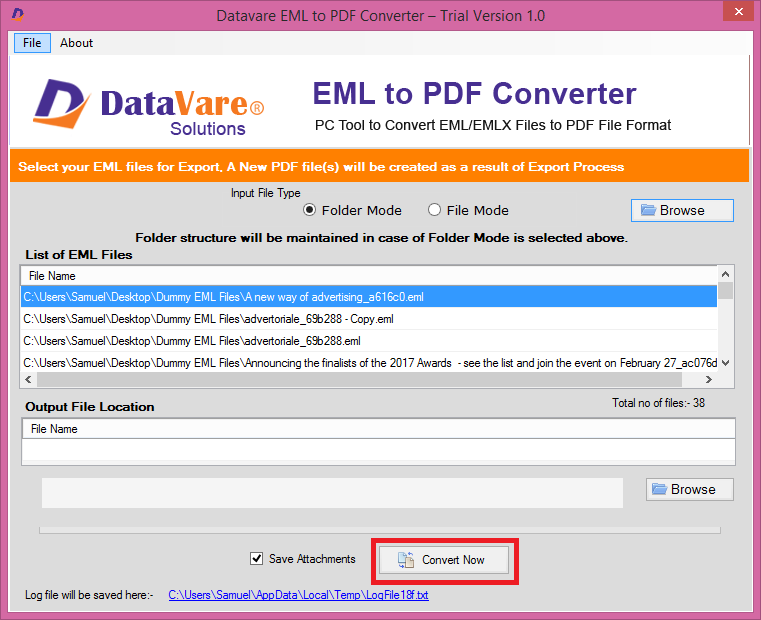The width and height of the screenshot is (761, 620).
Task: Open the LogFile18f.txt log file link
Action: pos(298,595)
